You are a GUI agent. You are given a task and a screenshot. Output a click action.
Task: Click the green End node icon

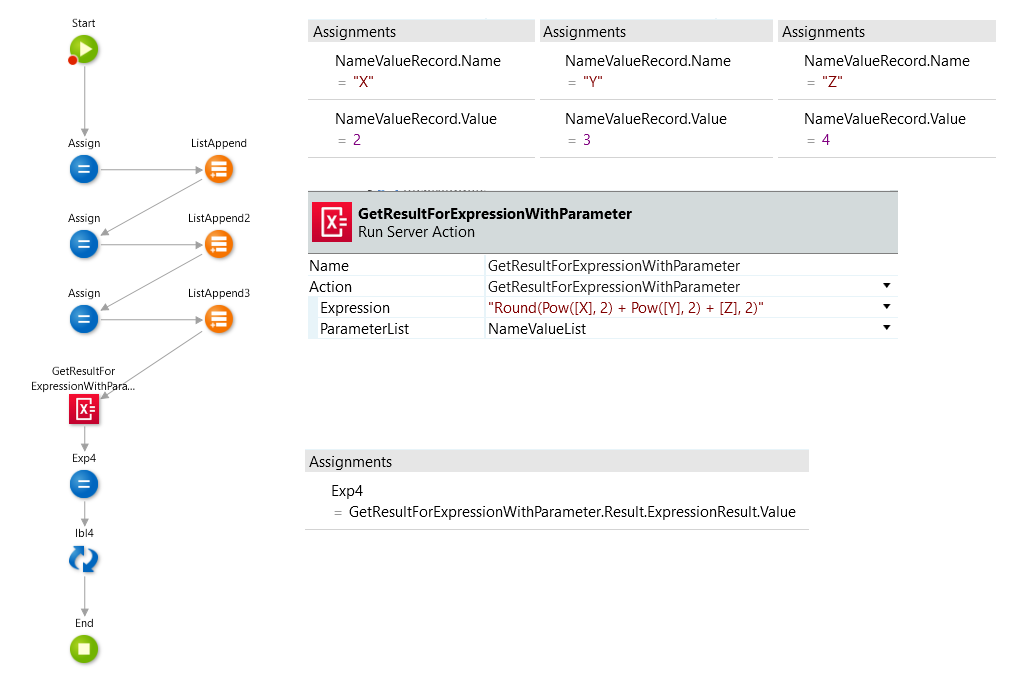84,649
